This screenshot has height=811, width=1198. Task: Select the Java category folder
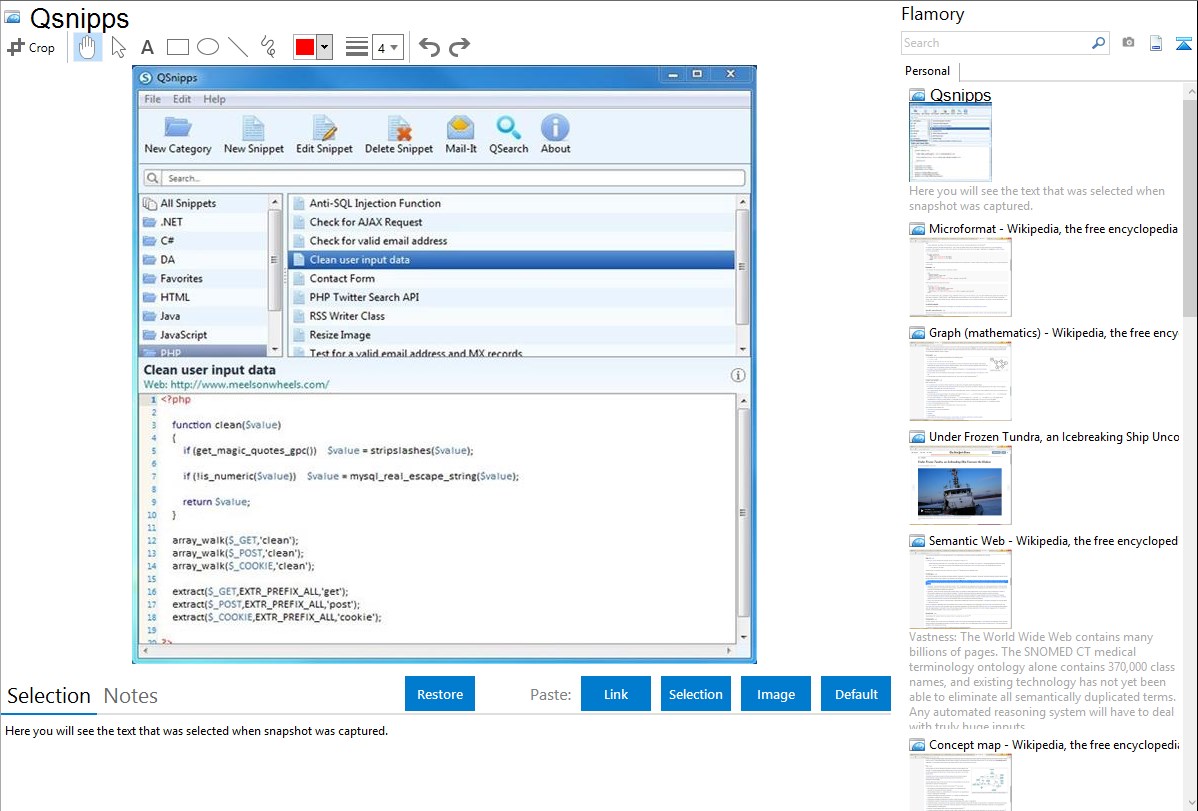click(x=203, y=316)
